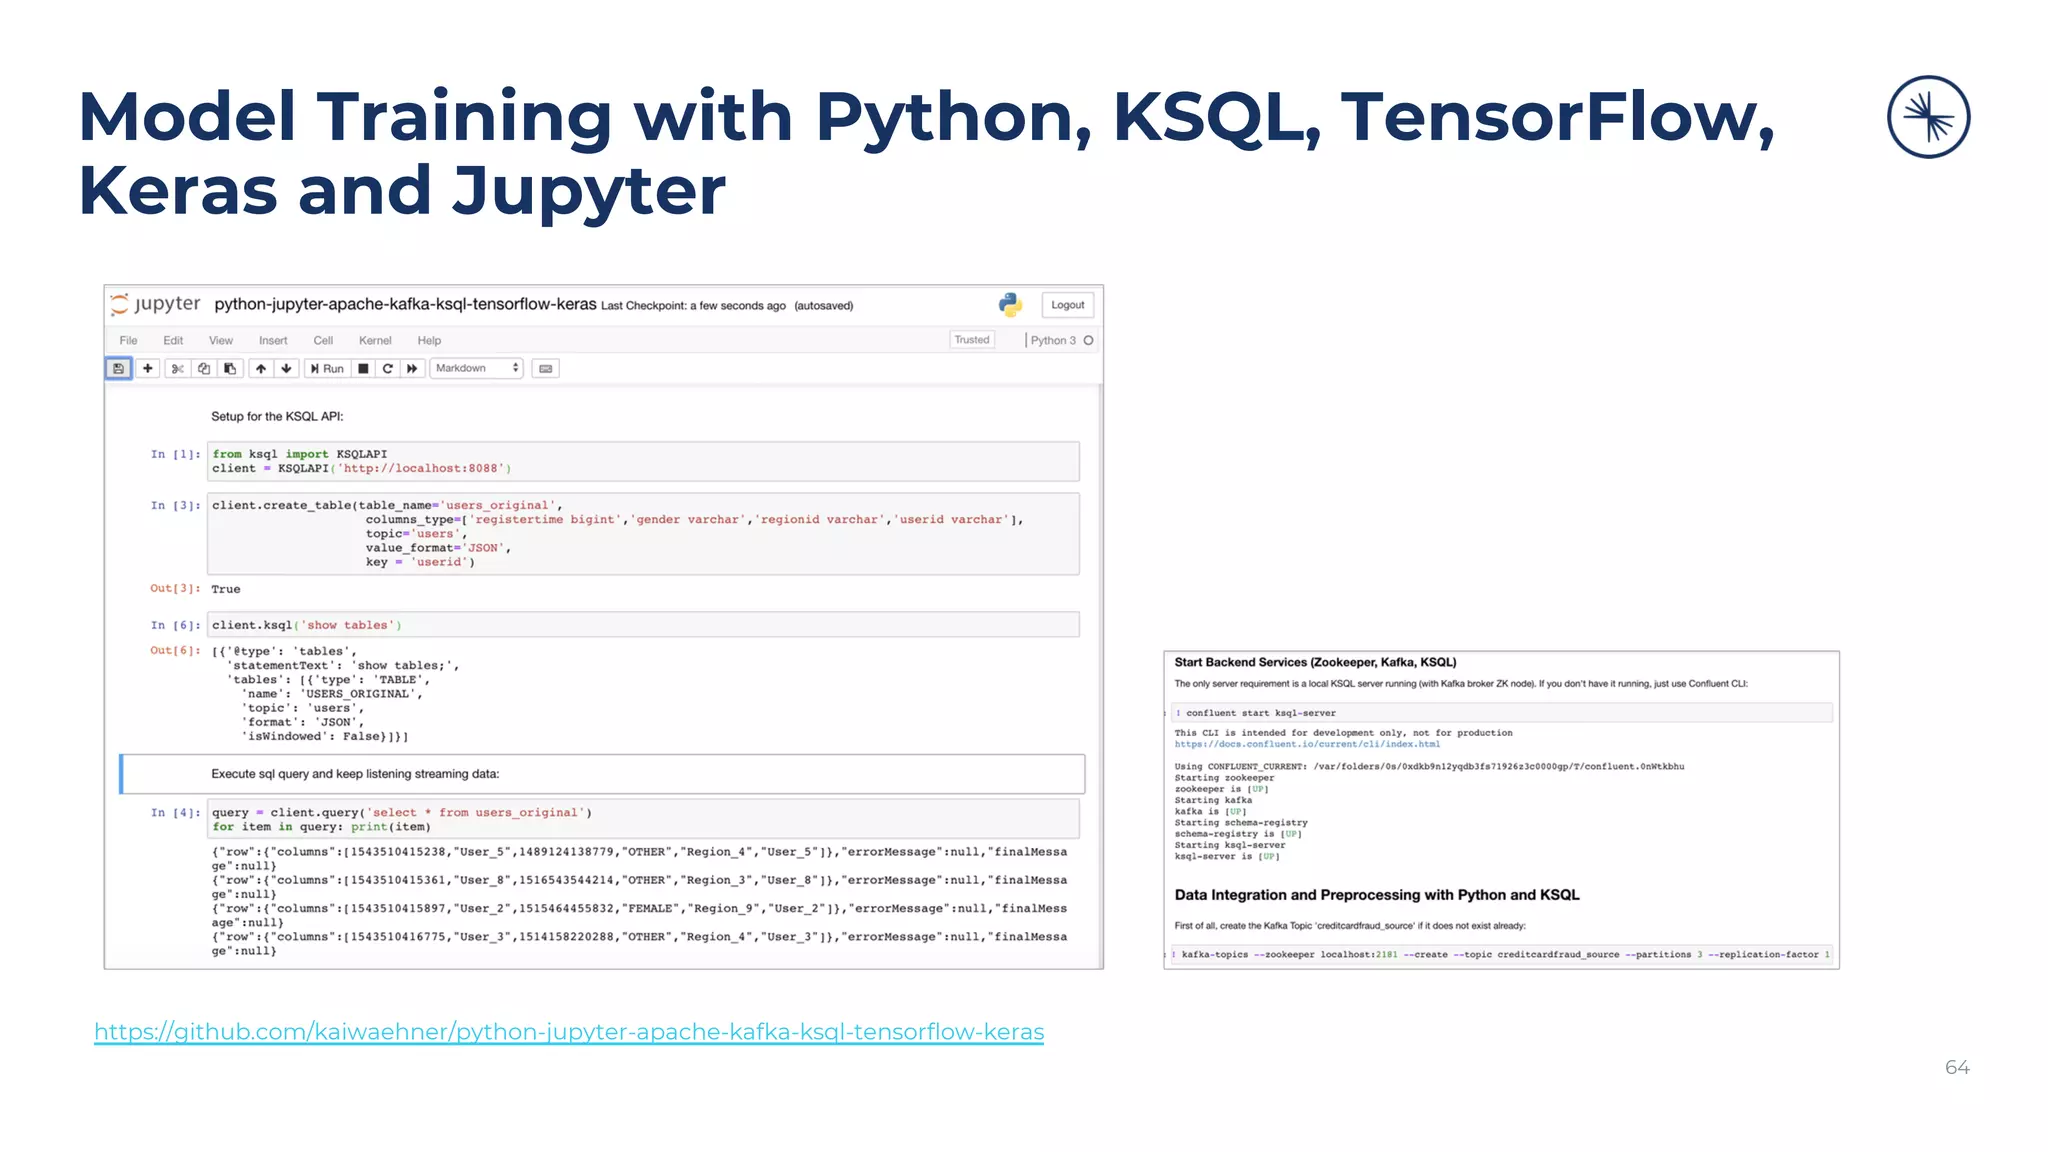
Task: Run the selected cell
Action: (x=327, y=369)
